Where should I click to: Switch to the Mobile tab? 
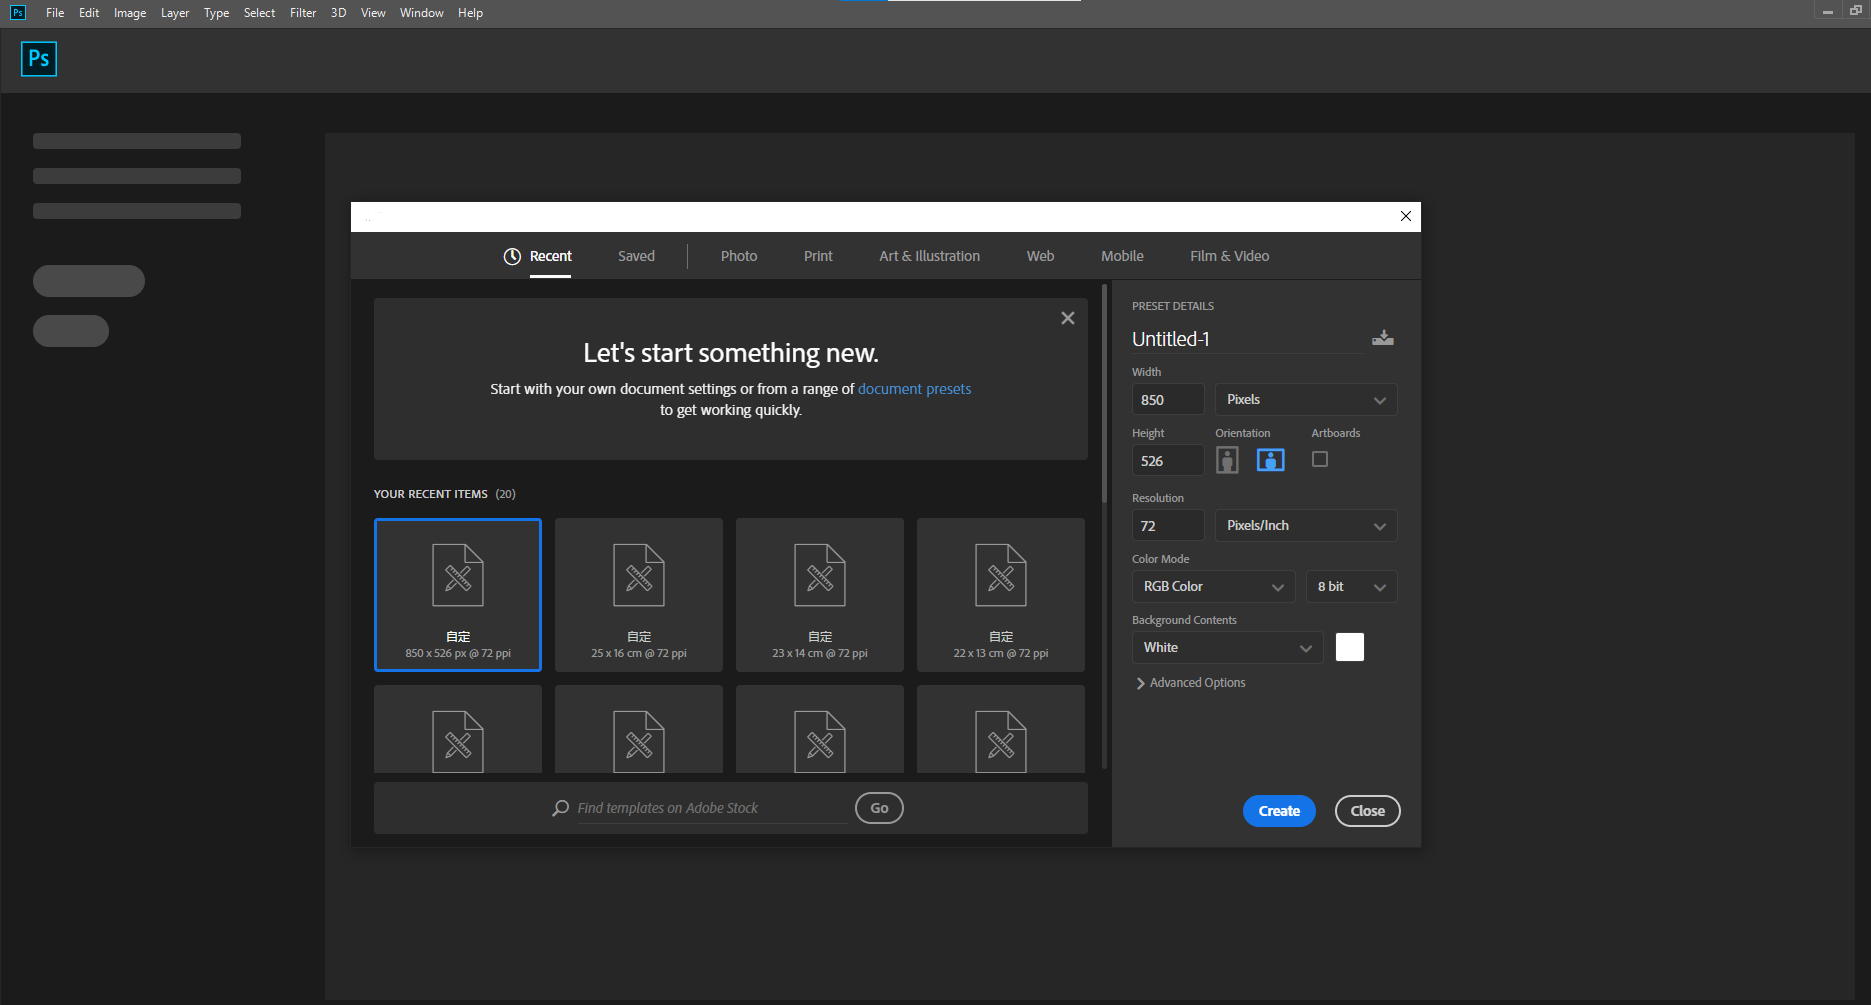tap(1122, 256)
